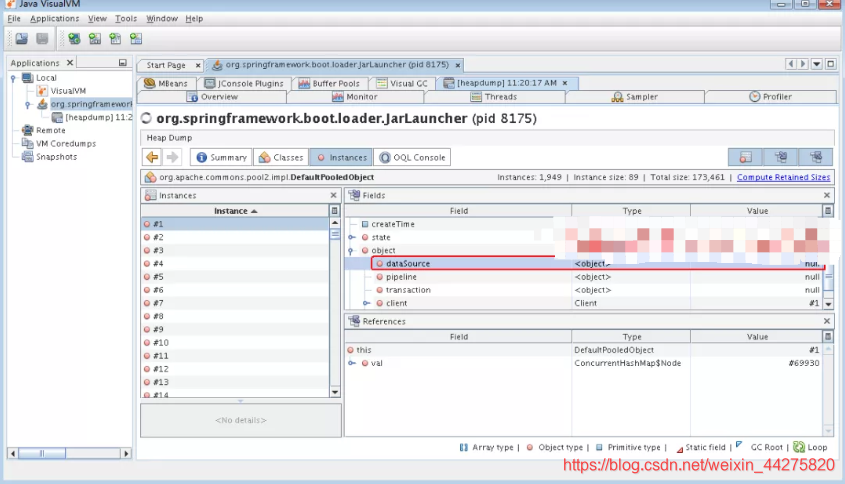Viewport: 845px width, 484px height.
Task: Minimize the Applications panel
Action: click(x=122, y=63)
